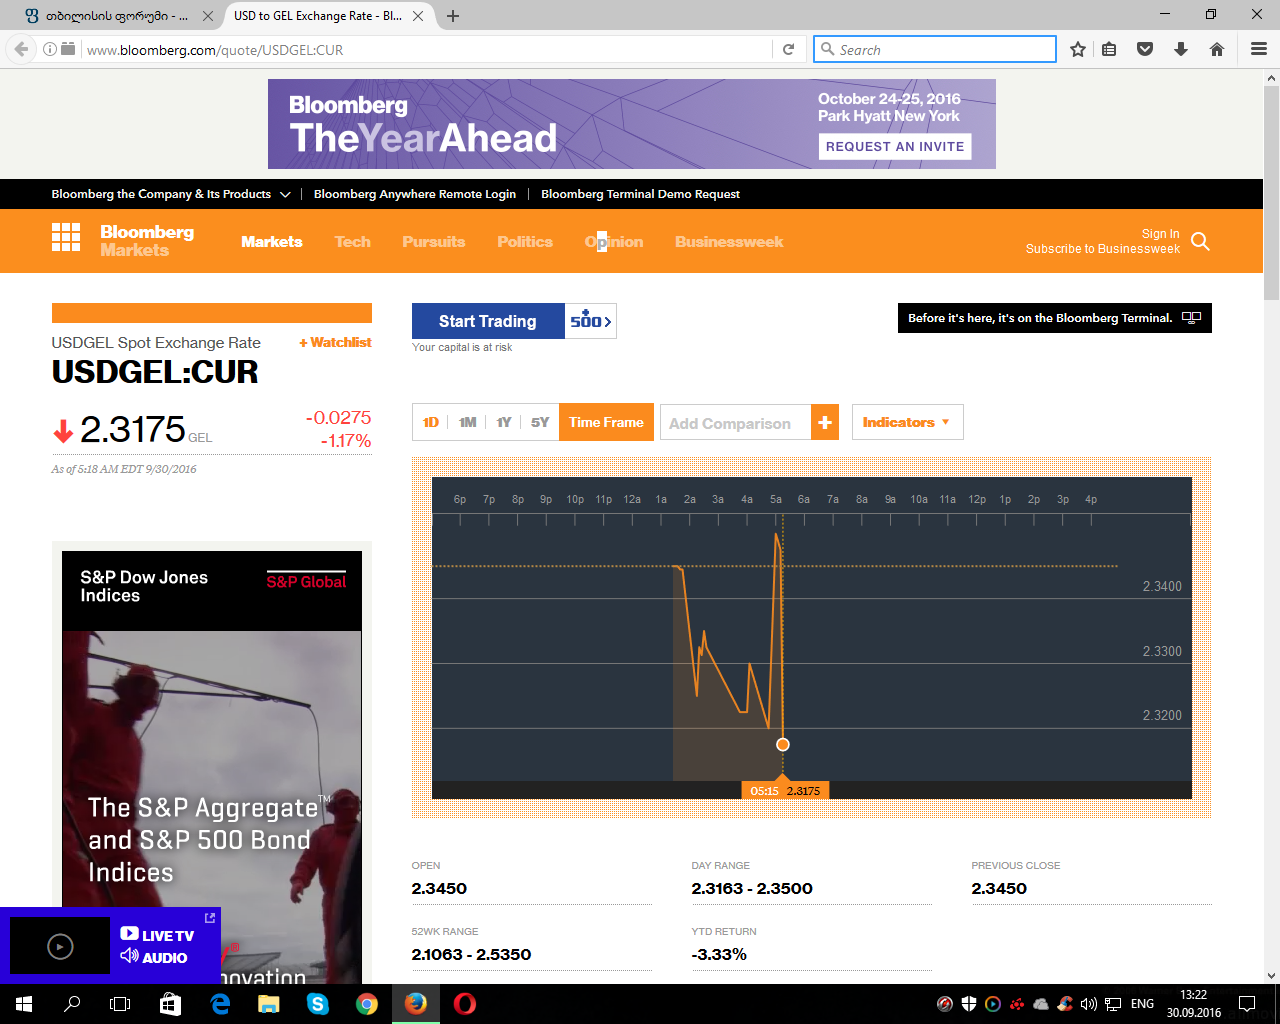The width and height of the screenshot is (1280, 1024).
Task: Click the orange chart data point marker
Action: [783, 744]
